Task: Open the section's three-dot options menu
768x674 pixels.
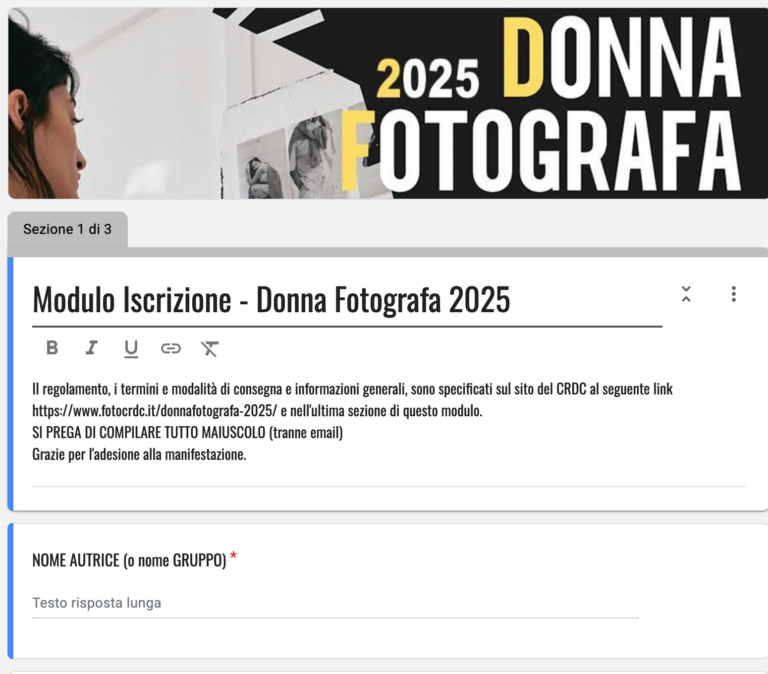Action: click(733, 294)
